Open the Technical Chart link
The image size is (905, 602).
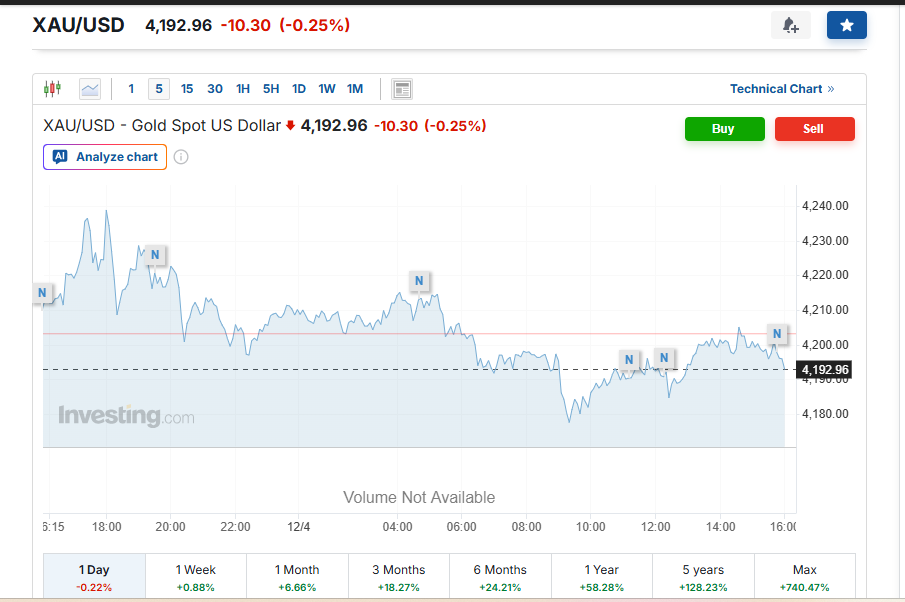782,89
